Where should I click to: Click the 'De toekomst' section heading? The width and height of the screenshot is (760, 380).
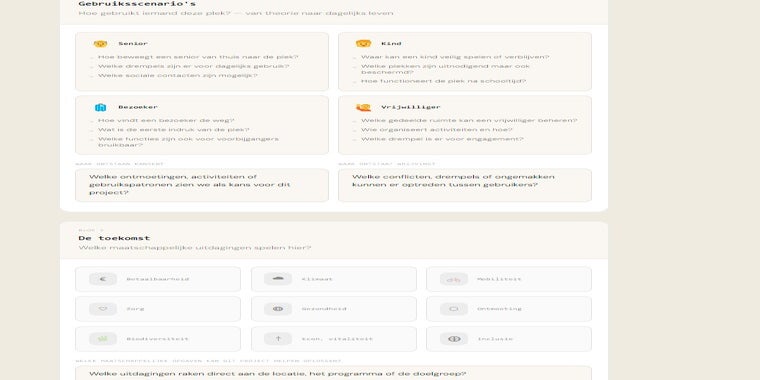point(114,238)
